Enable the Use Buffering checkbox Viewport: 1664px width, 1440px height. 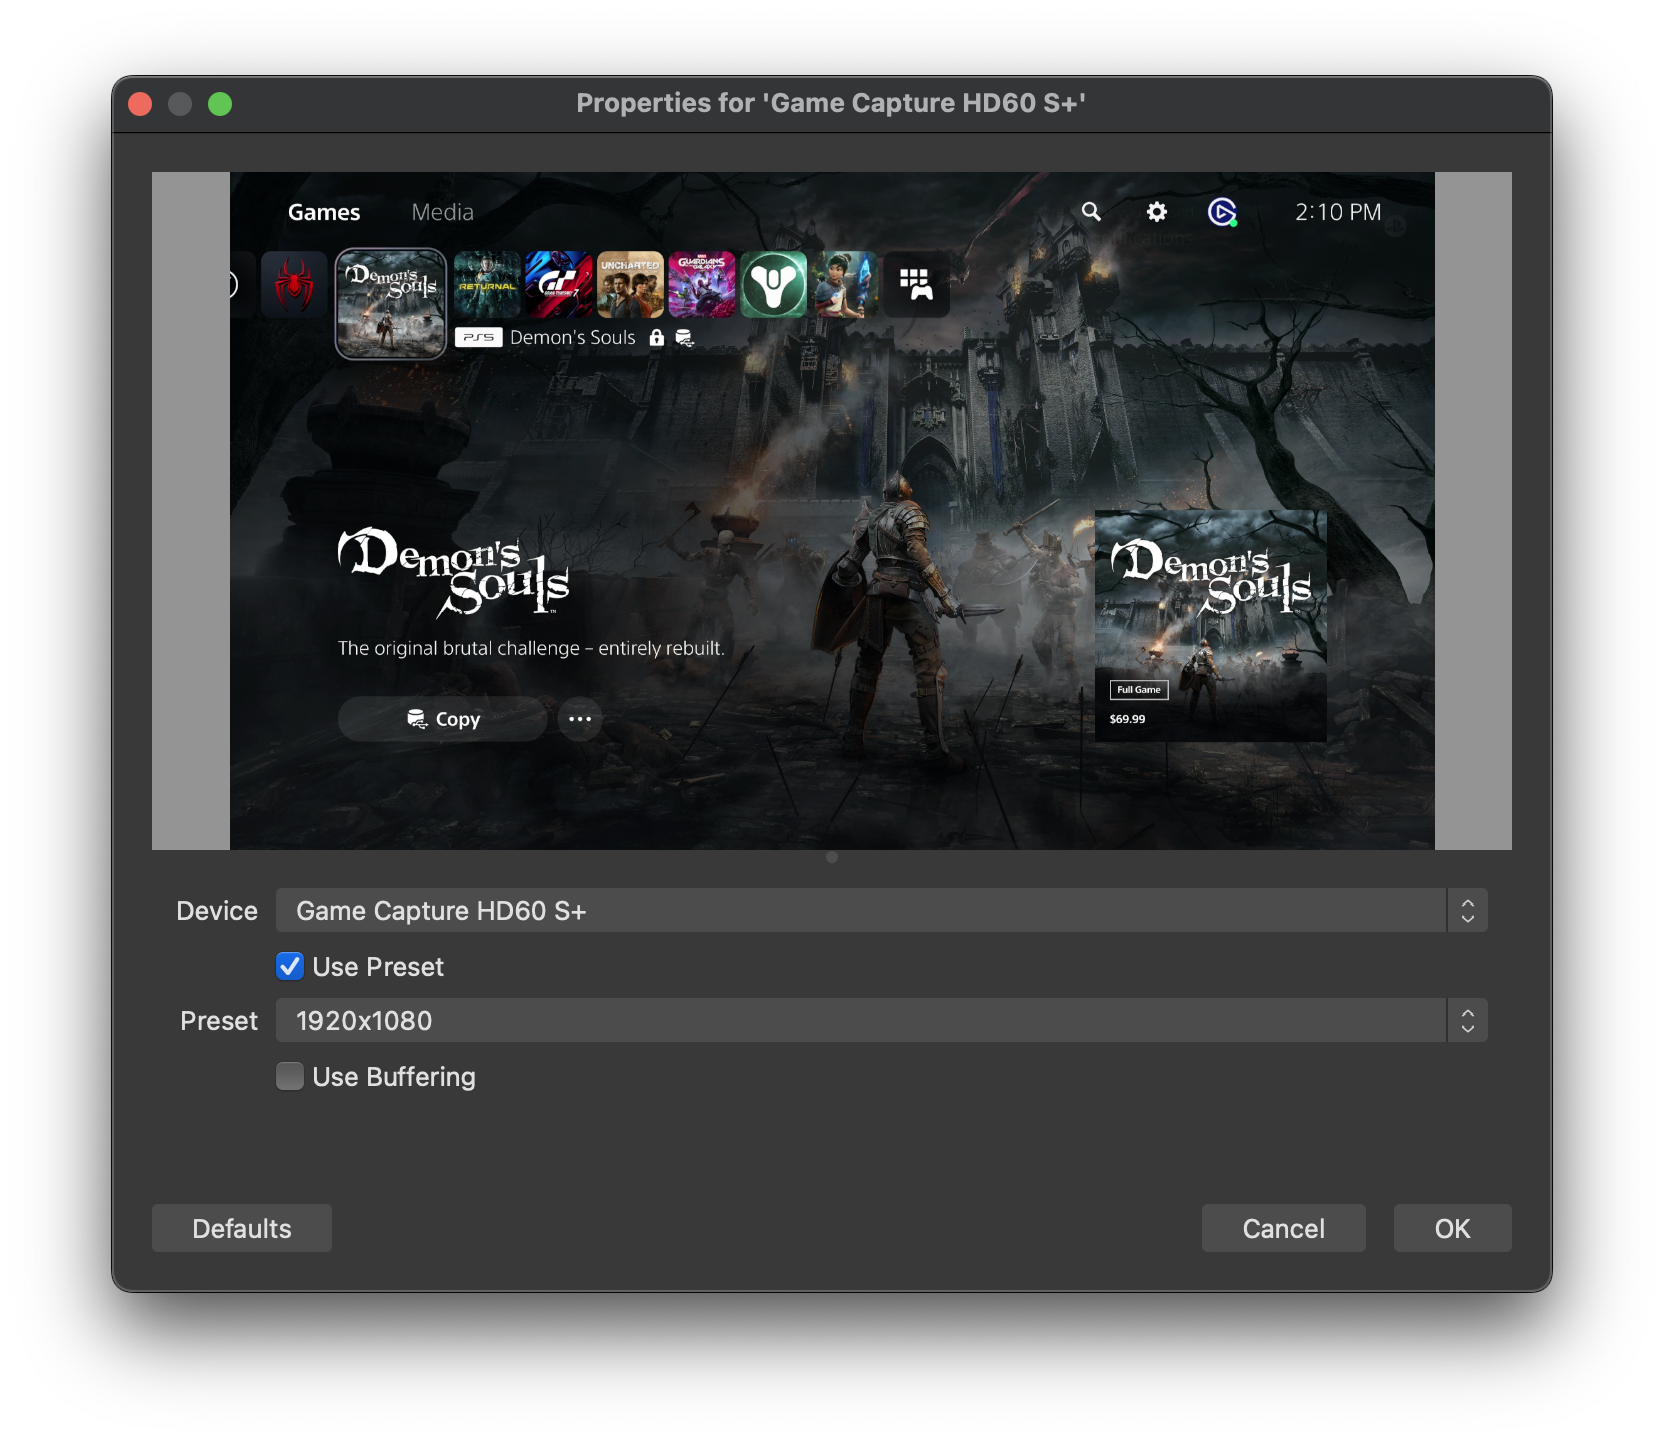(x=290, y=1076)
